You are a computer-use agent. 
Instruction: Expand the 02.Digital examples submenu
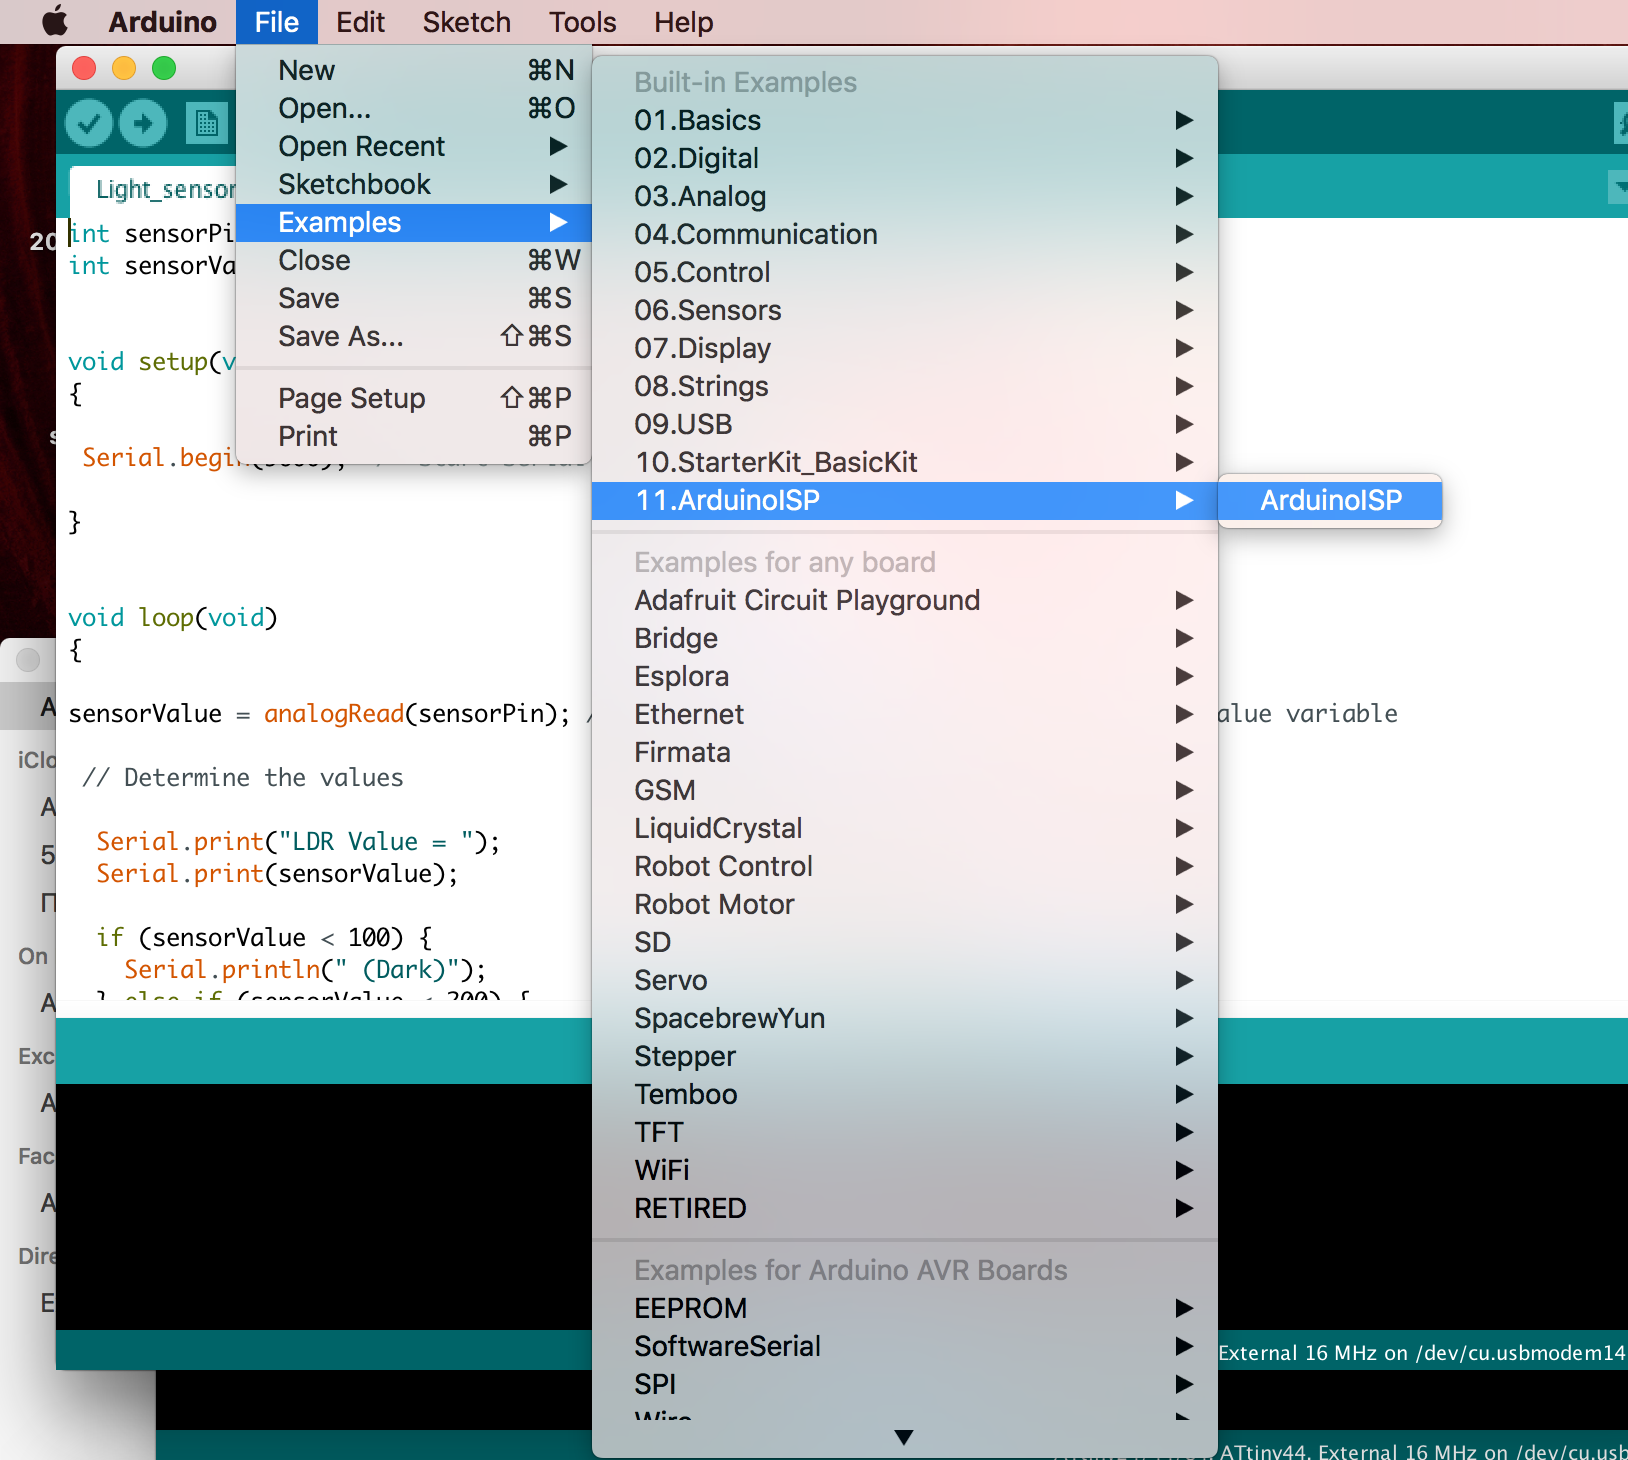pyautogui.click(x=905, y=158)
